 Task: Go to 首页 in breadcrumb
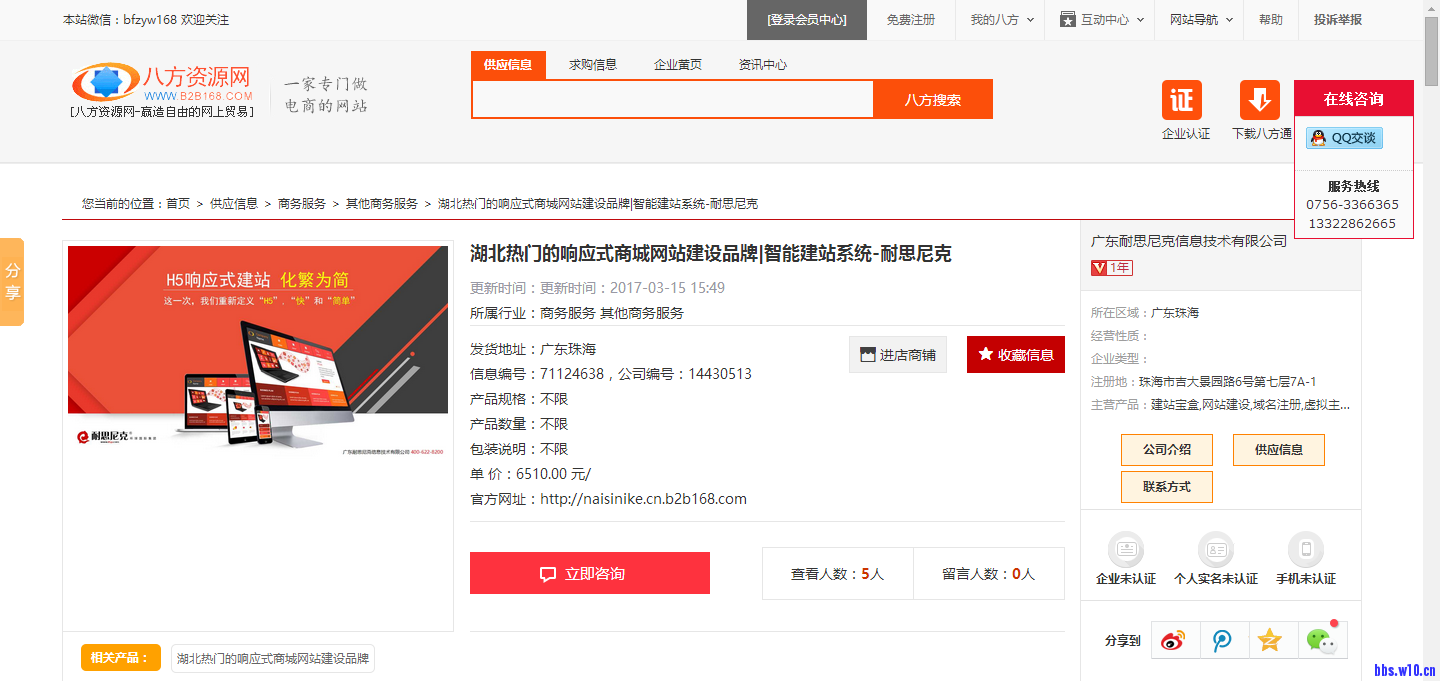pos(178,204)
